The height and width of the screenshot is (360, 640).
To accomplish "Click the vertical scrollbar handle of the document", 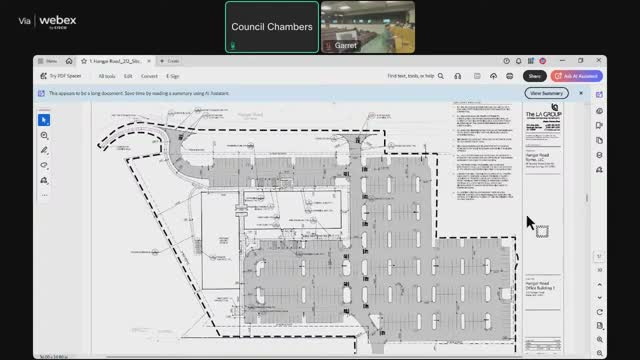I will [x=587, y=198].
